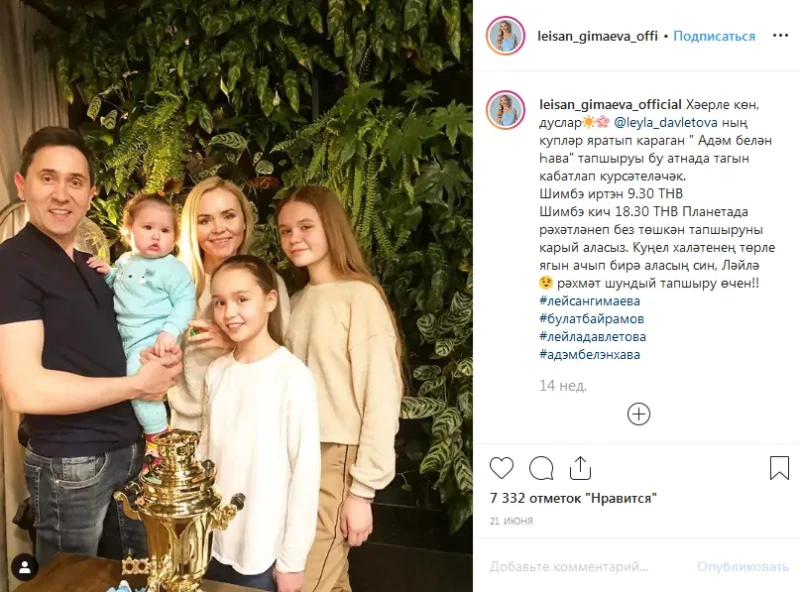Open leisan_gimaeva_offi username in the header

597,36
